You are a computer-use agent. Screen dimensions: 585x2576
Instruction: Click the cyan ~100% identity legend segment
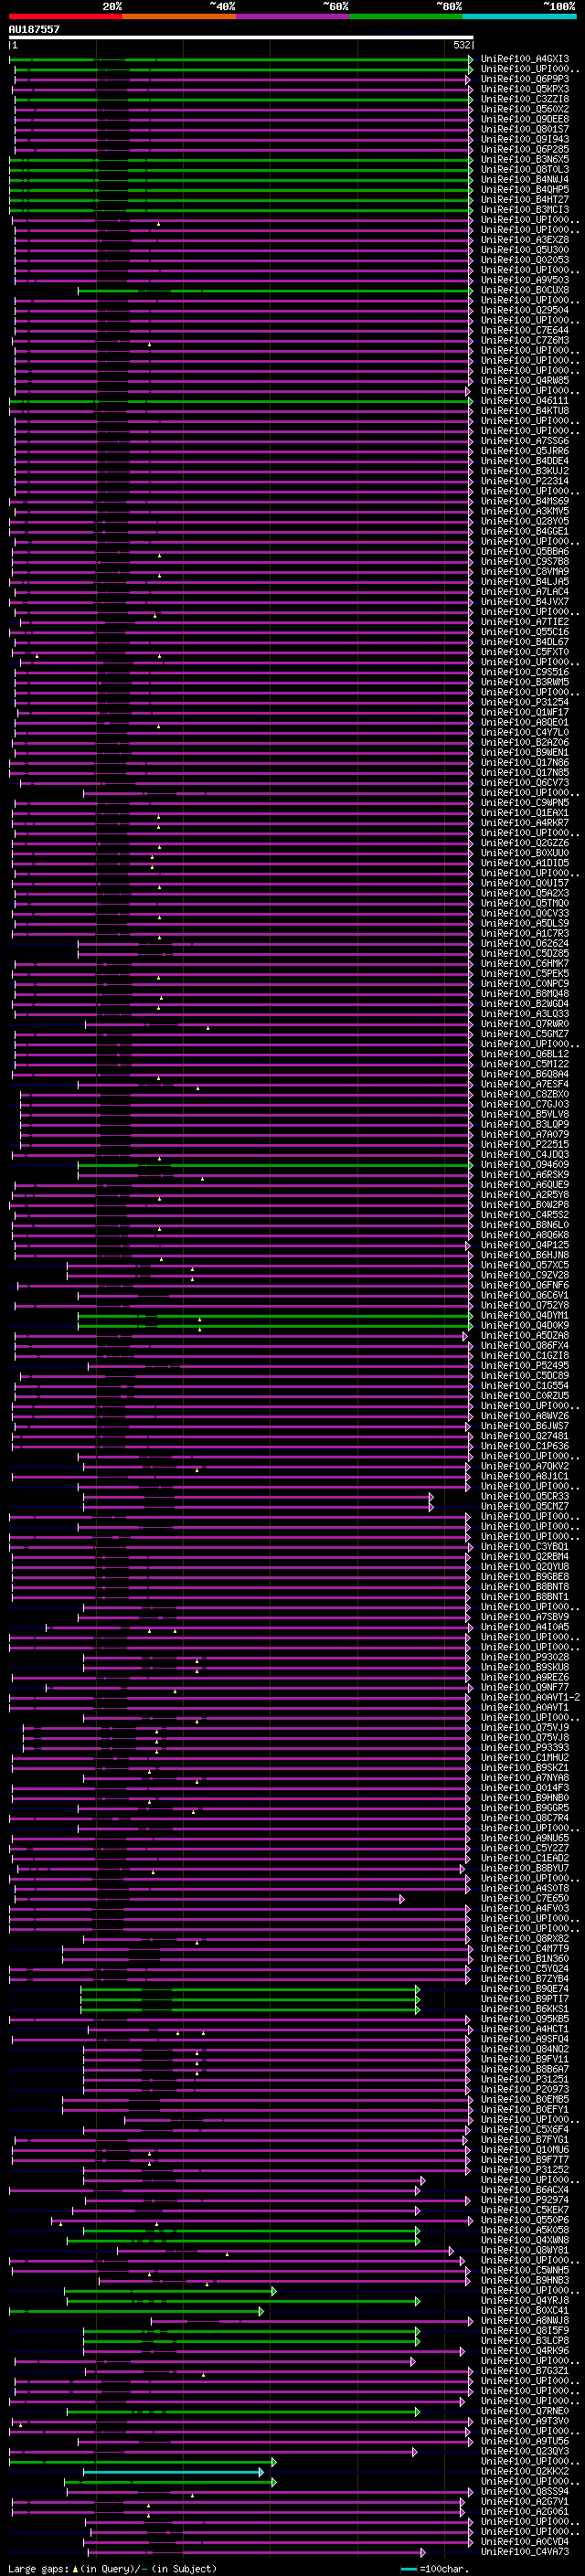pos(519,17)
